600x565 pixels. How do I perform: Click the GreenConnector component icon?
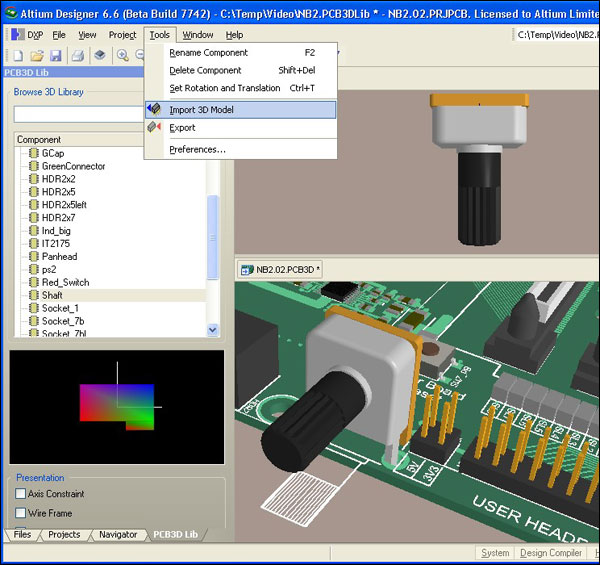click(34, 166)
